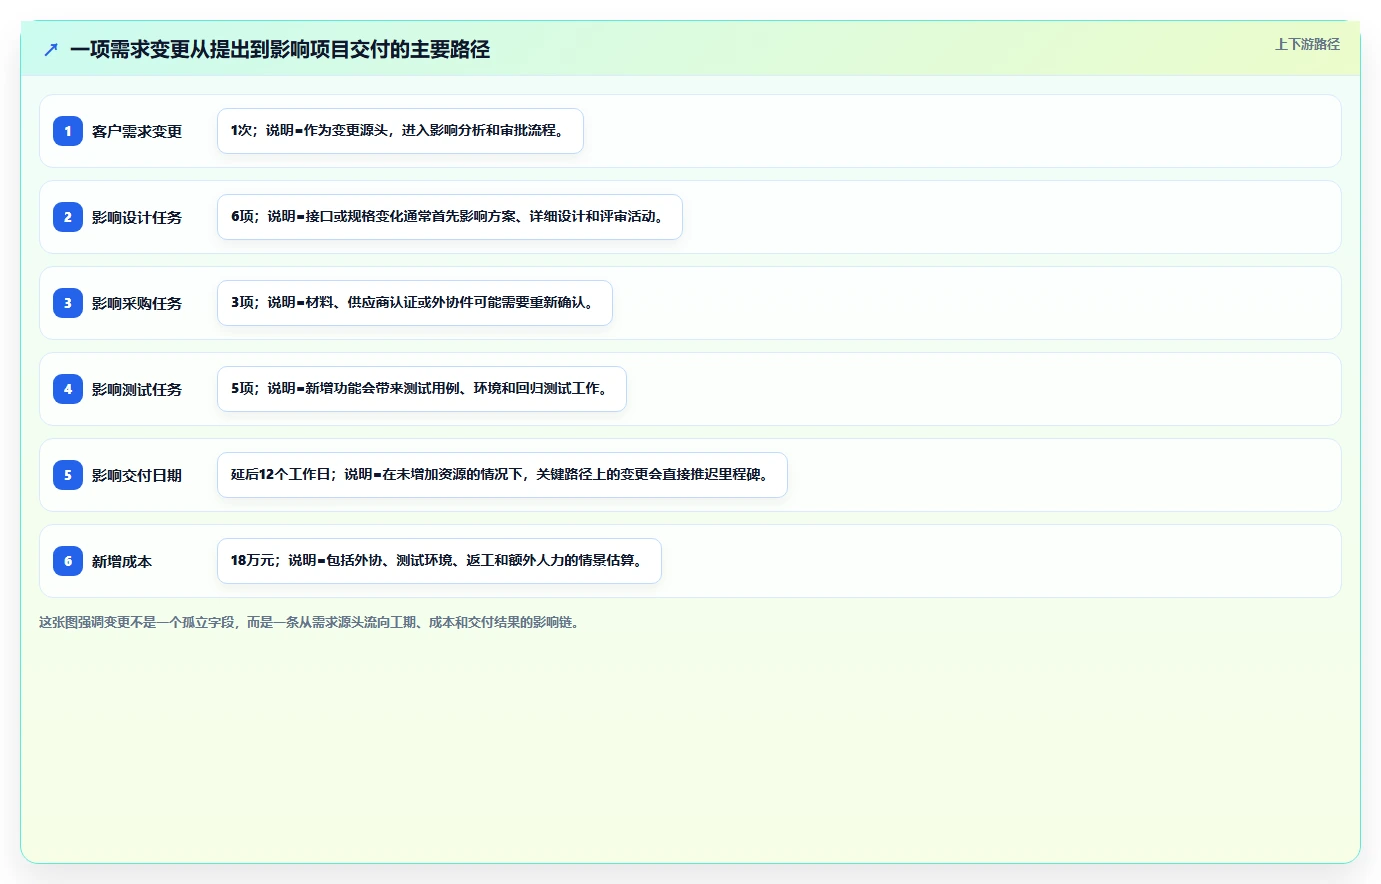Click the step number 3 badge
The image size is (1381, 884).
68,303
